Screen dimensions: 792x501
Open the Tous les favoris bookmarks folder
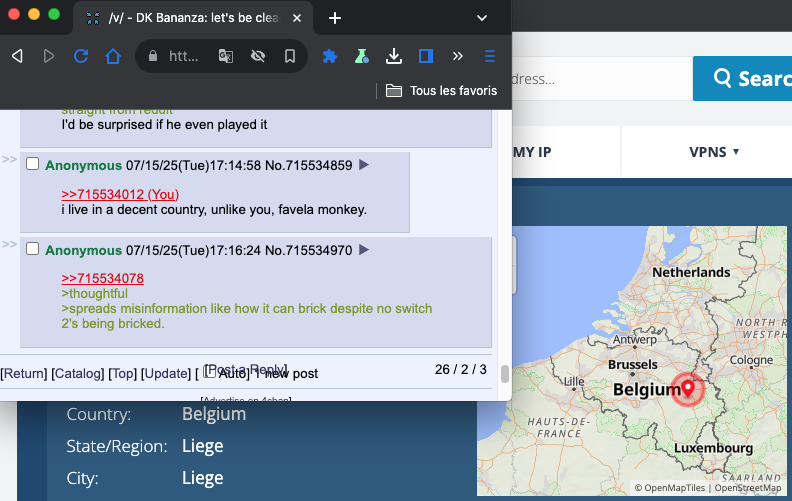pyautogui.click(x=441, y=91)
